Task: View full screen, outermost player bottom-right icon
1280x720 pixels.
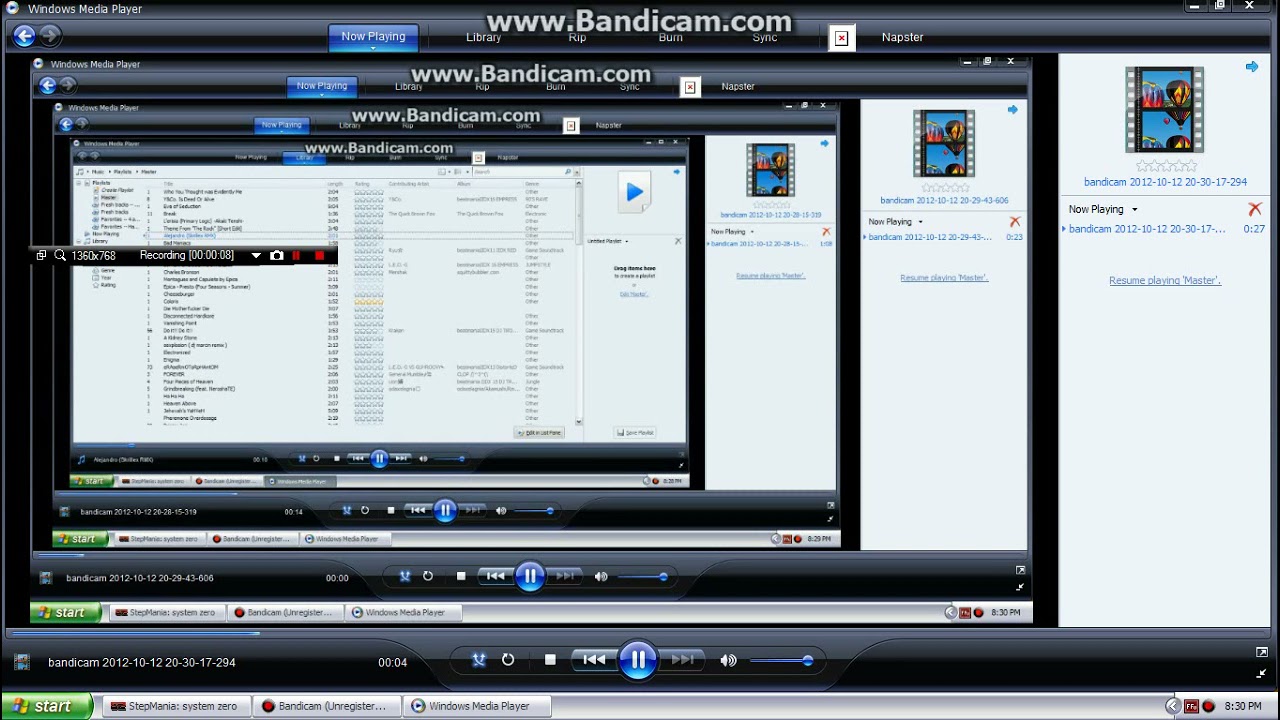Action: tap(1262, 652)
